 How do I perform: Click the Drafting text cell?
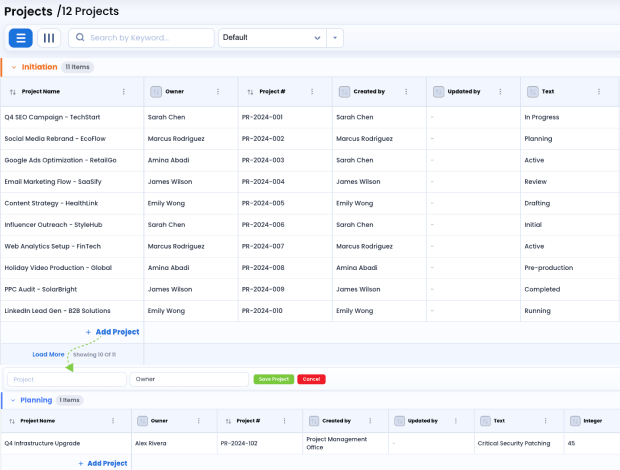[537, 204]
